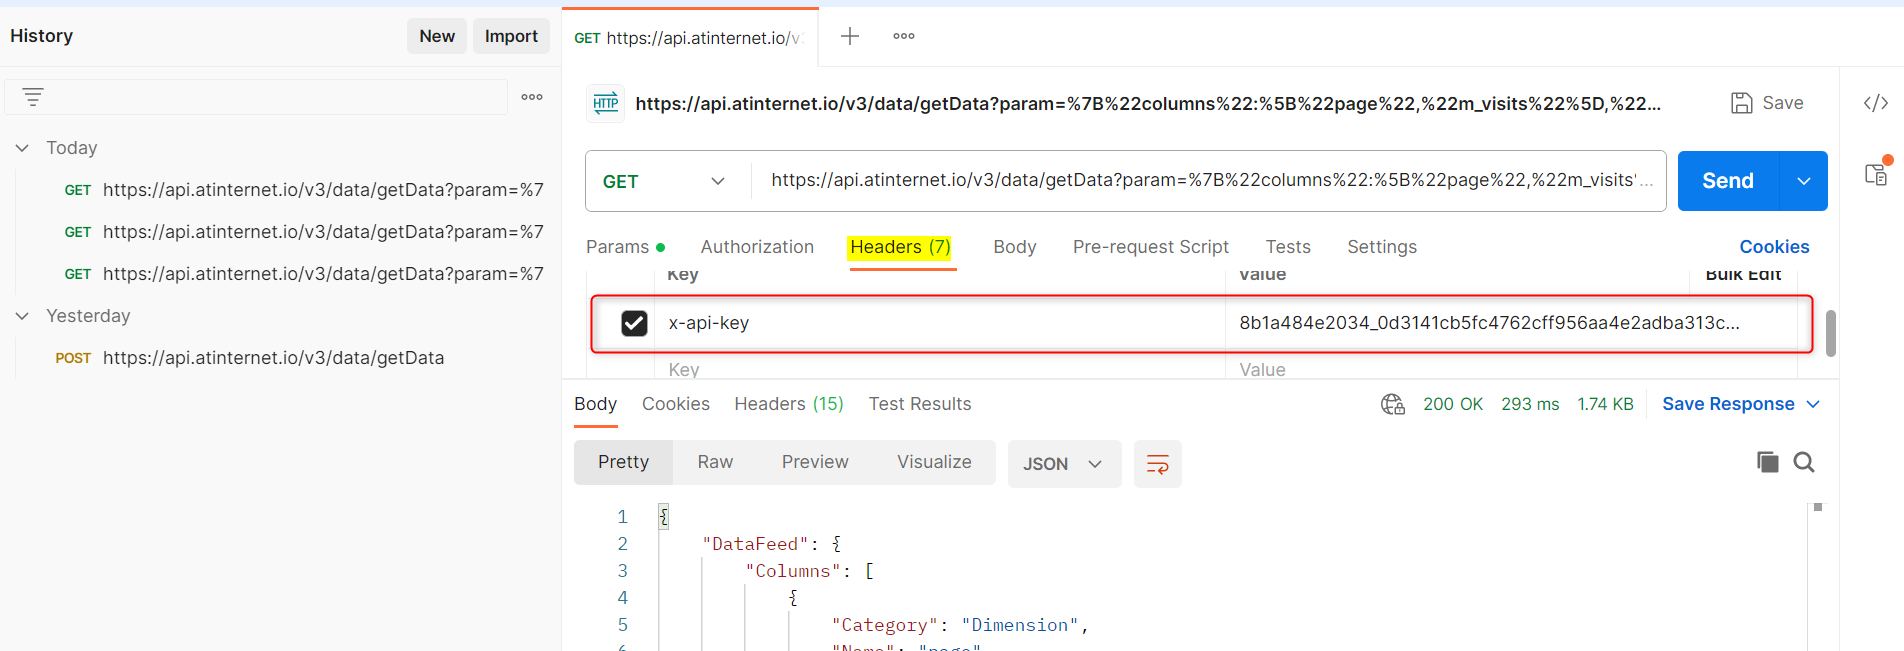Collapse the Today history group
The height and width of the screenshot is (651, 1904).
pyautogui.click(x=22, y=148)
